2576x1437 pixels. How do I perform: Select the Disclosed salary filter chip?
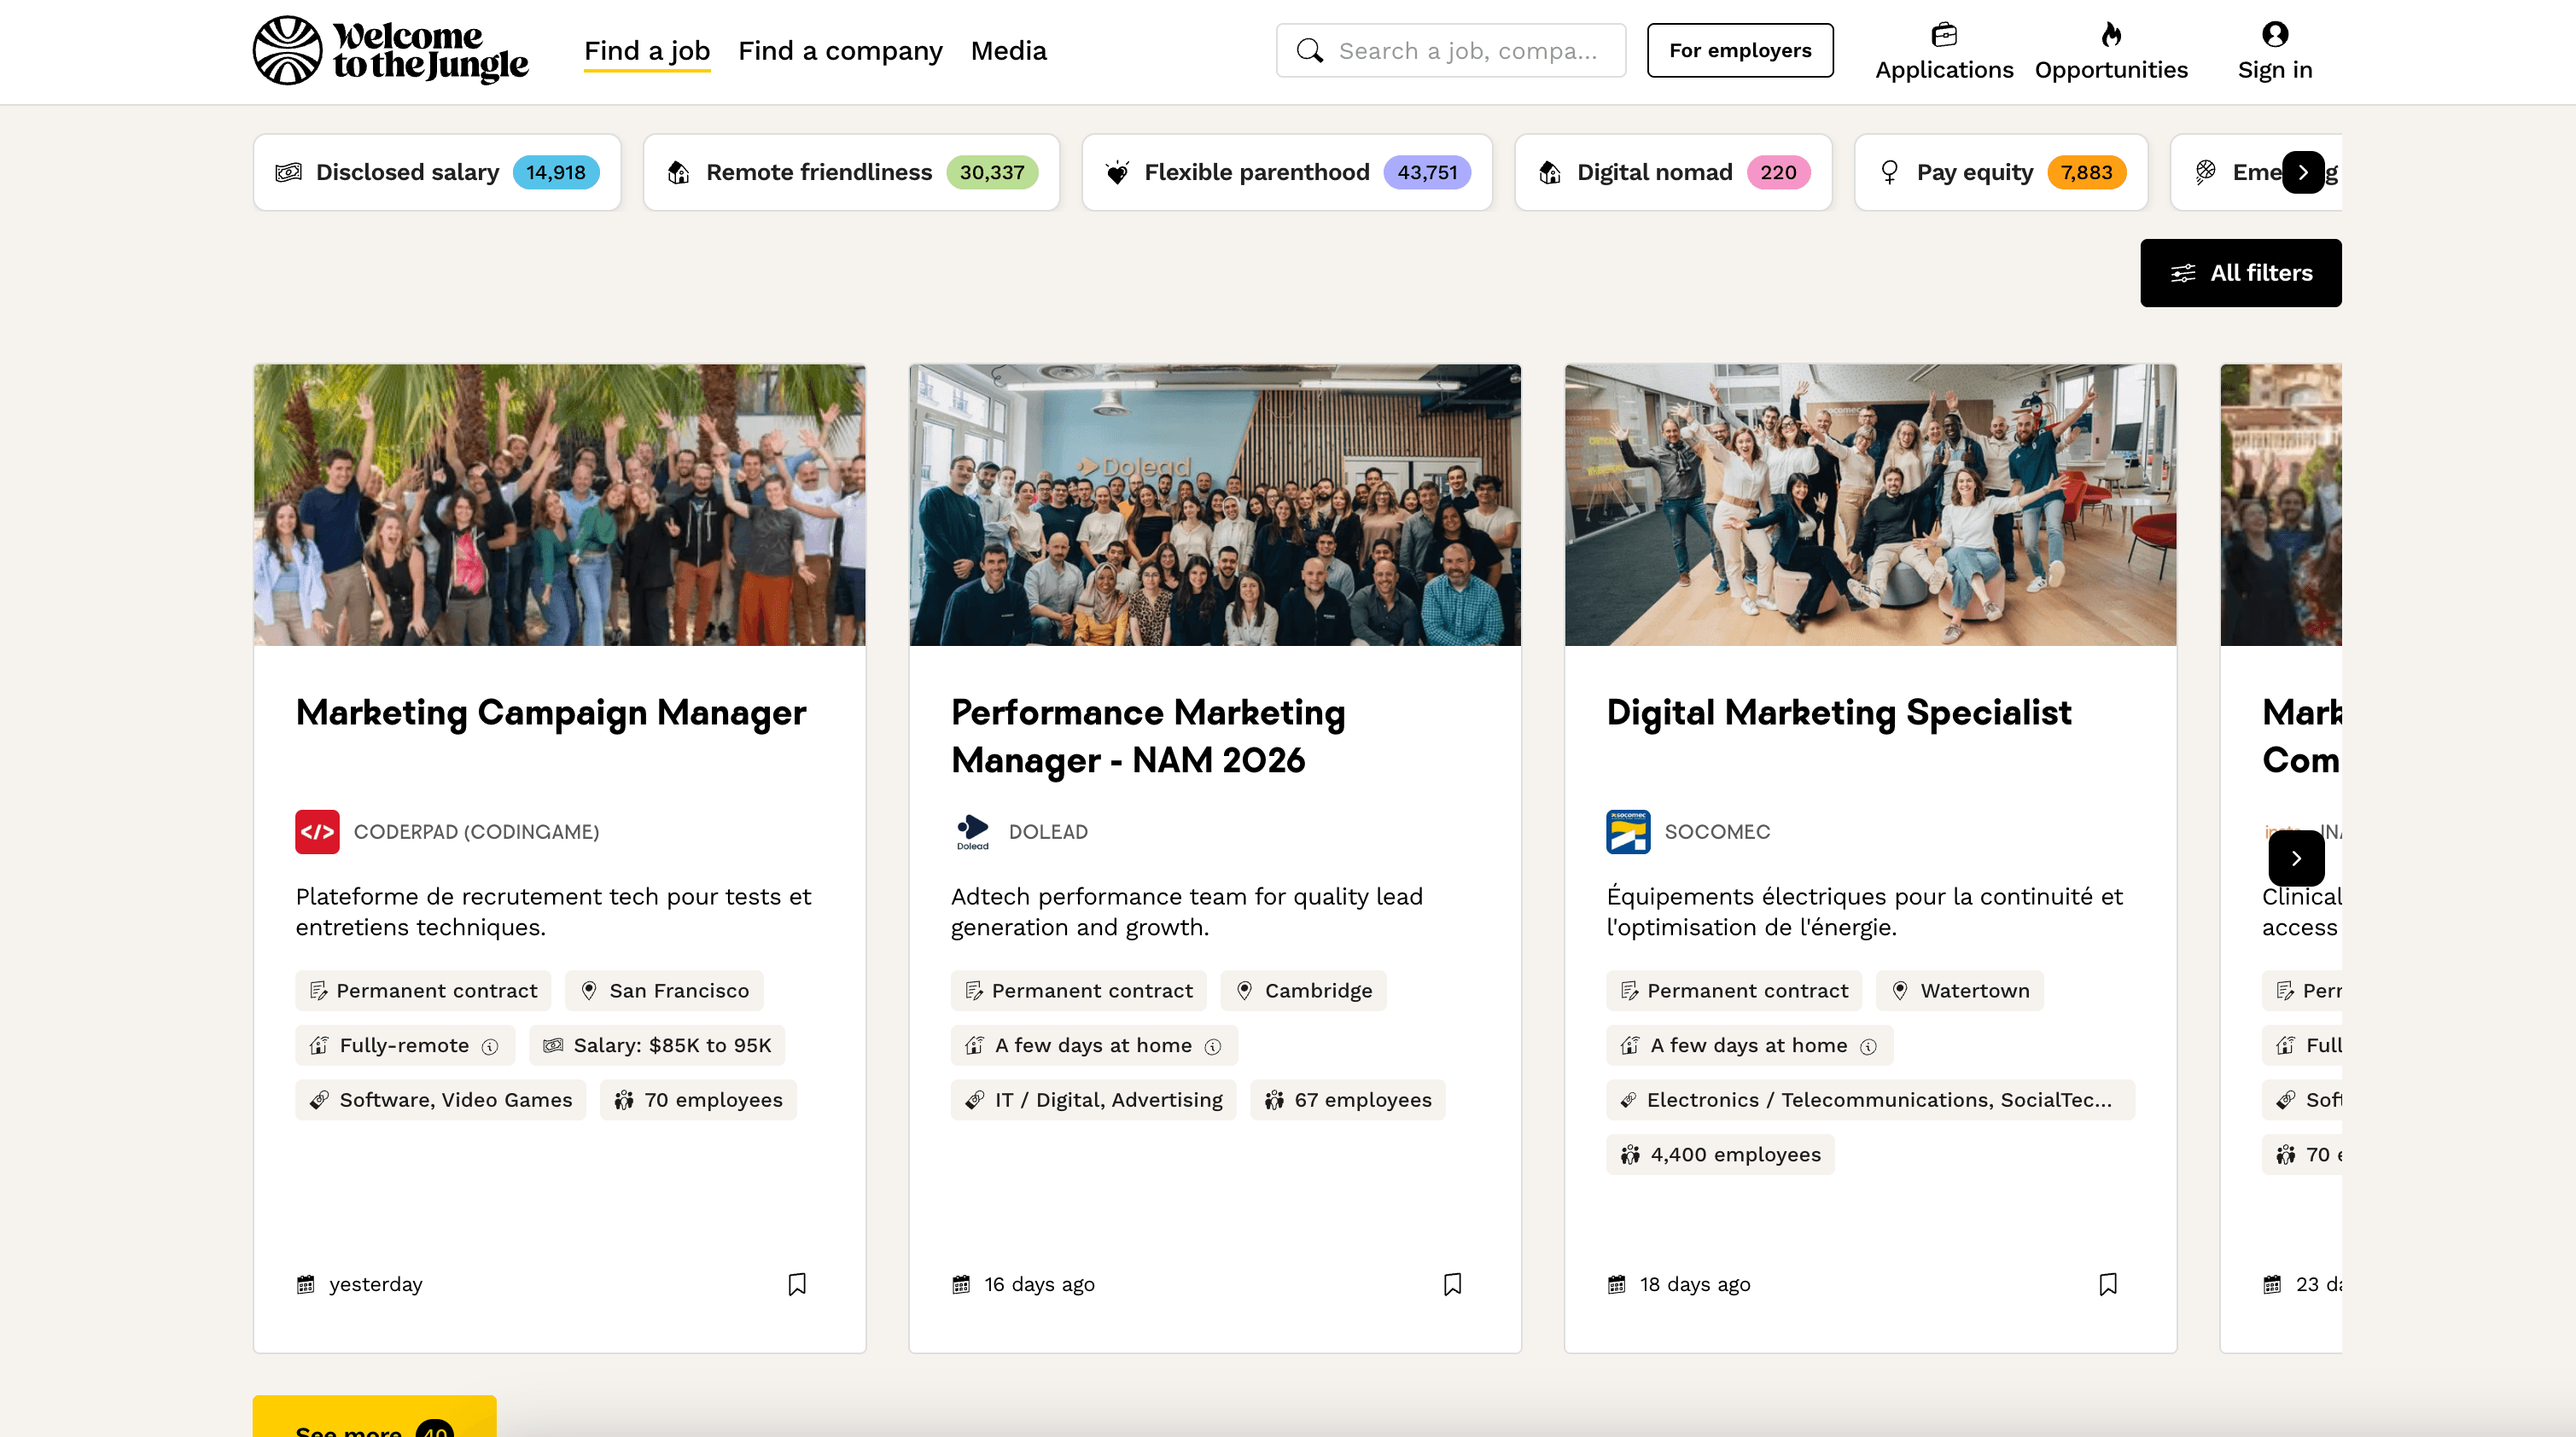pos(437,172)
